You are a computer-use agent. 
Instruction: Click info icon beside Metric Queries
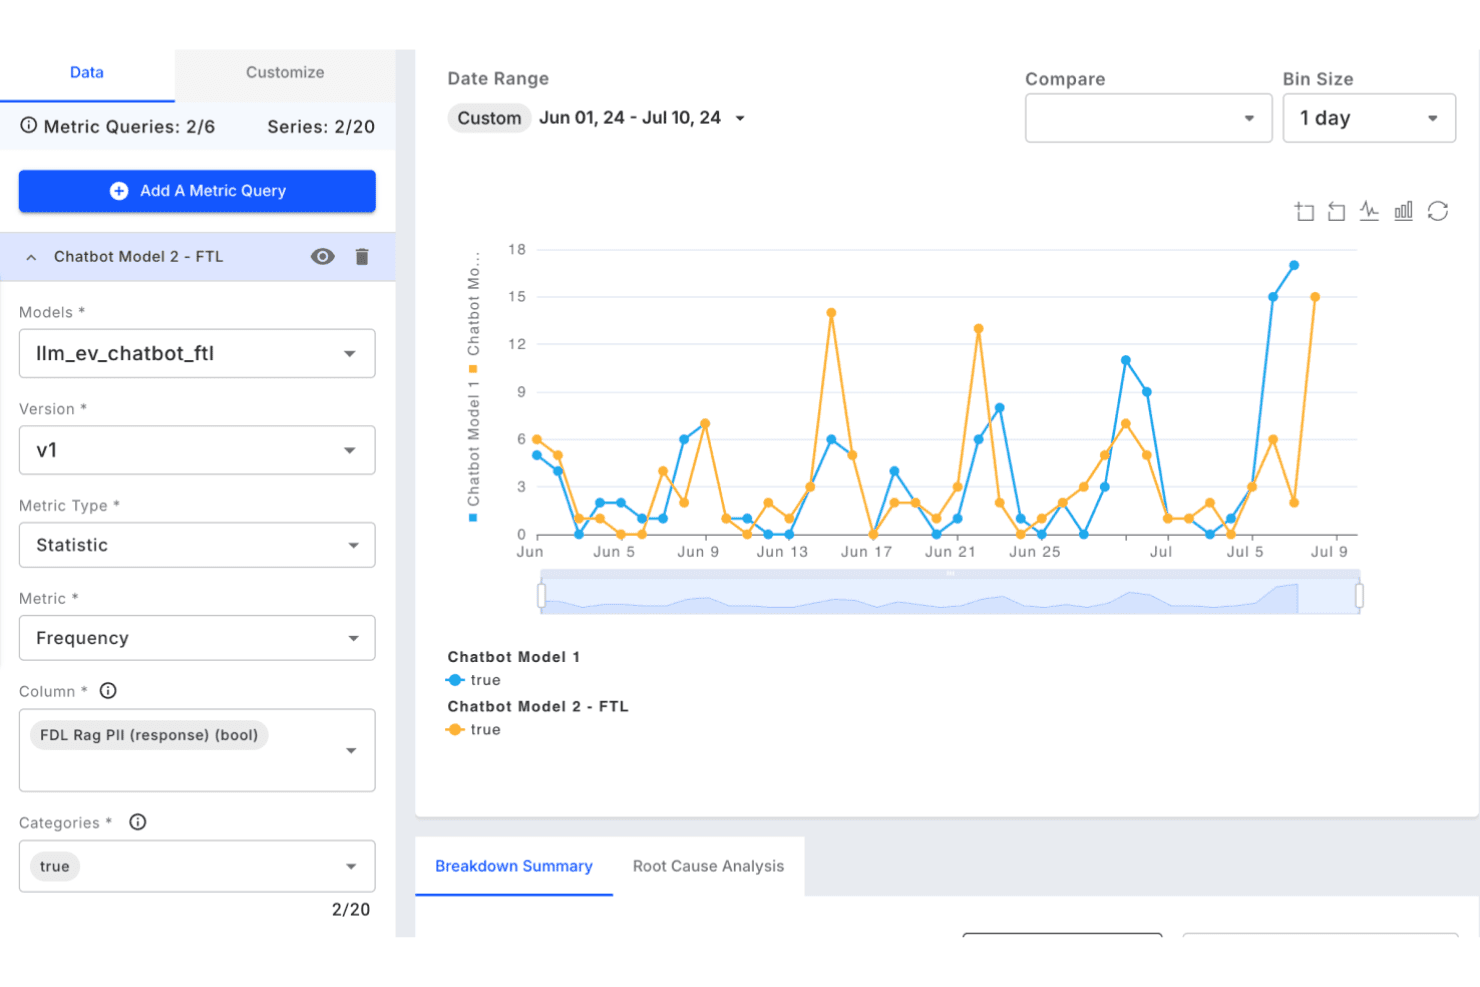click(x=29, y=125)
